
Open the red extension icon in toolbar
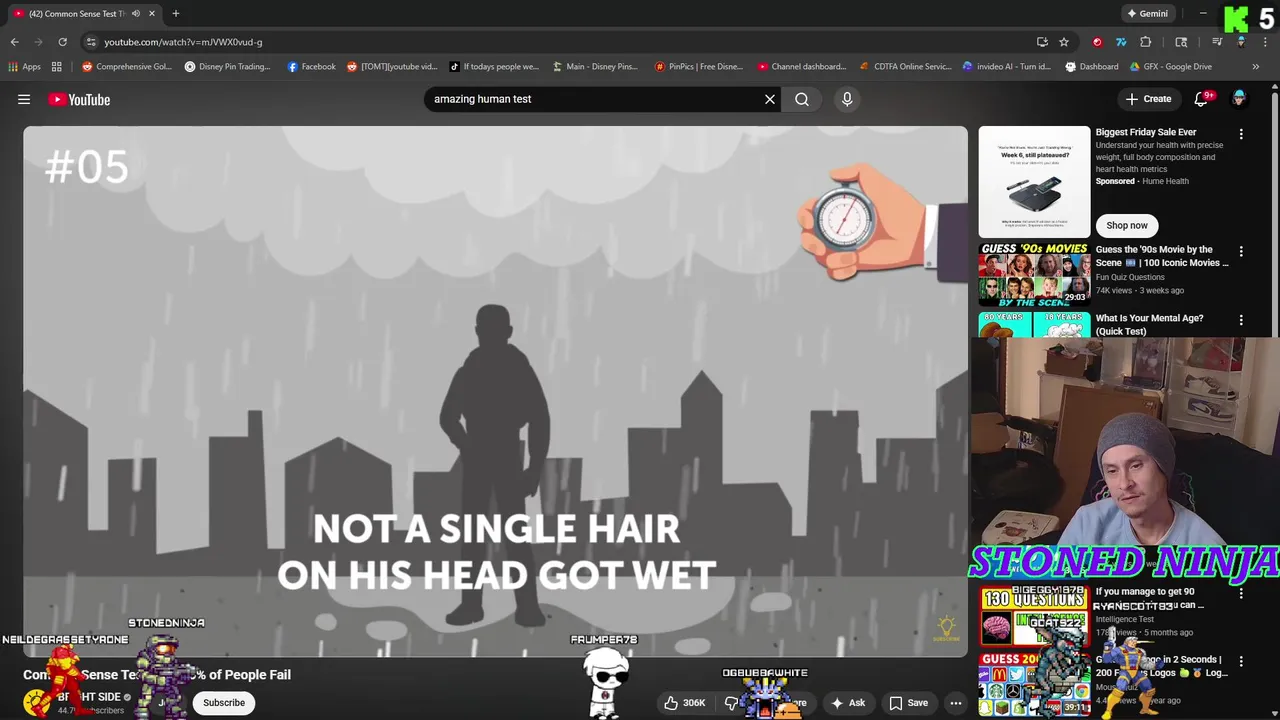(x=1097, y=42)
